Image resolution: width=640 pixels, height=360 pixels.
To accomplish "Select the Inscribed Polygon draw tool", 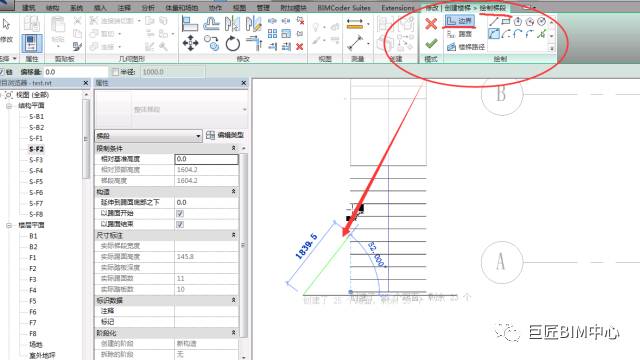I will [518, 21].
